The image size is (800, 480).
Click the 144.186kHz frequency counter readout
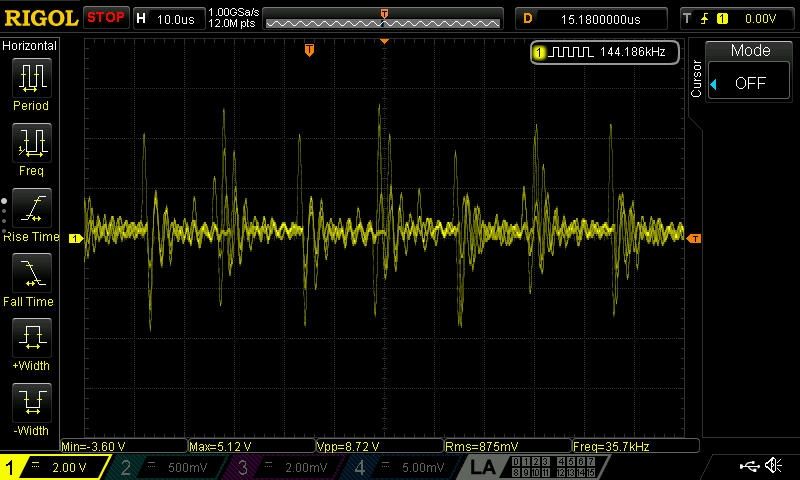[x=633, y=52]
